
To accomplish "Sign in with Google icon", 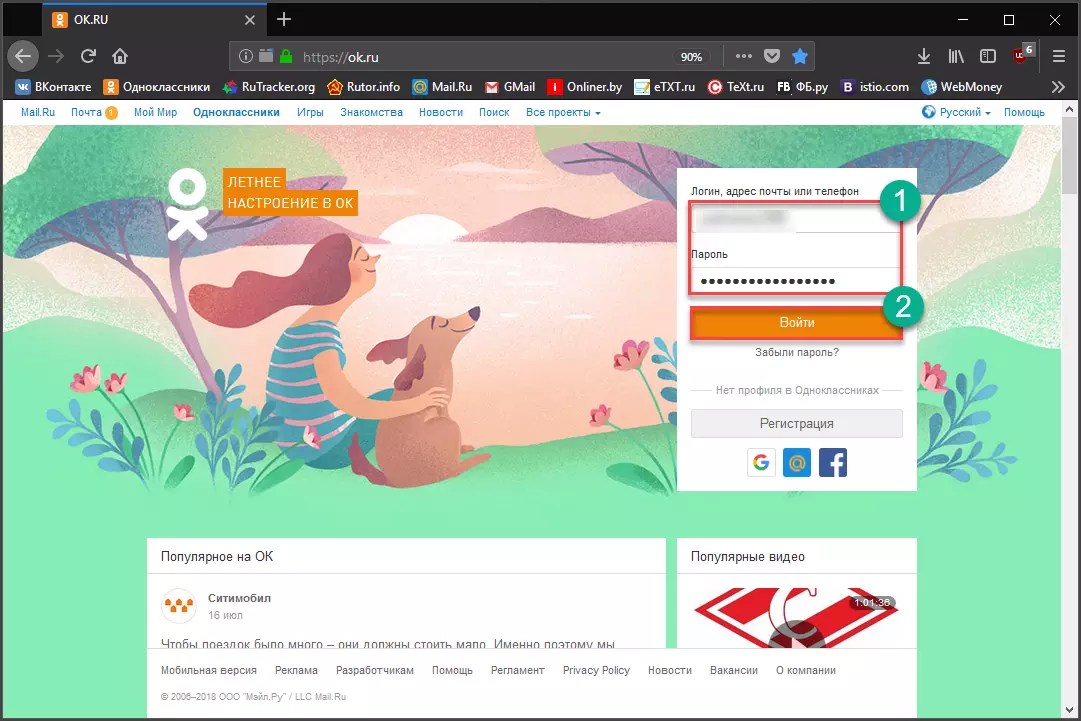I will coord(761,463).
